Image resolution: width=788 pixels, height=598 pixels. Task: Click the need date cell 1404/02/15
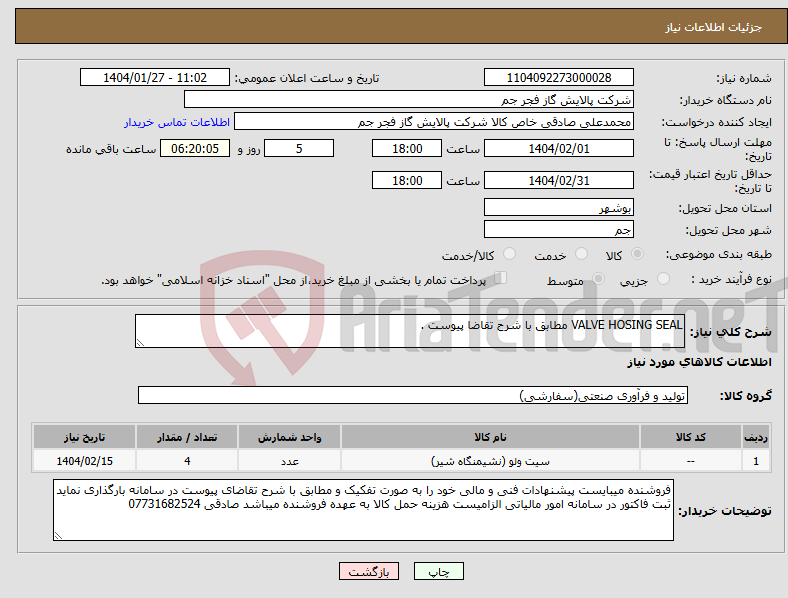(x=84, y=461)
